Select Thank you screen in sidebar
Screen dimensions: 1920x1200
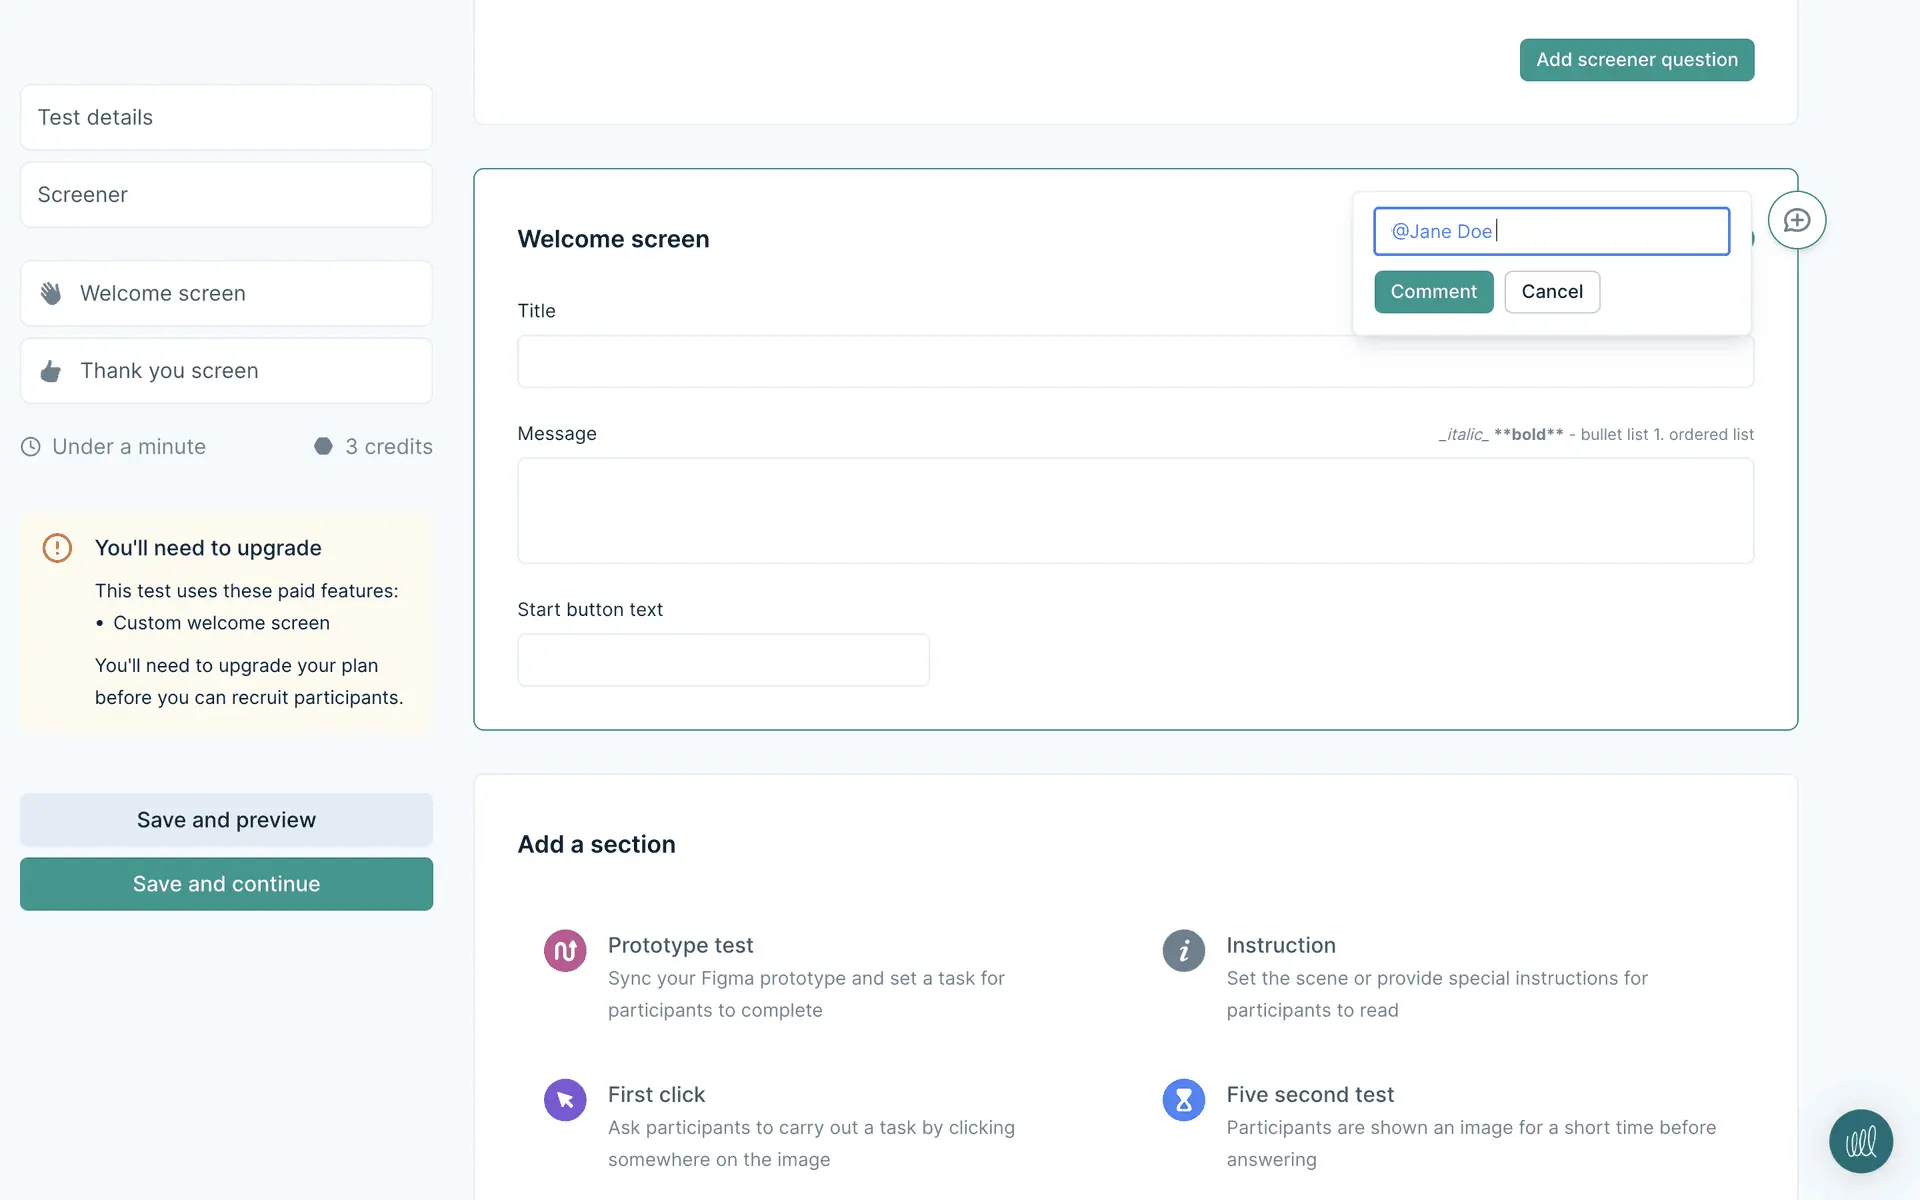click(x=226, y=371)
